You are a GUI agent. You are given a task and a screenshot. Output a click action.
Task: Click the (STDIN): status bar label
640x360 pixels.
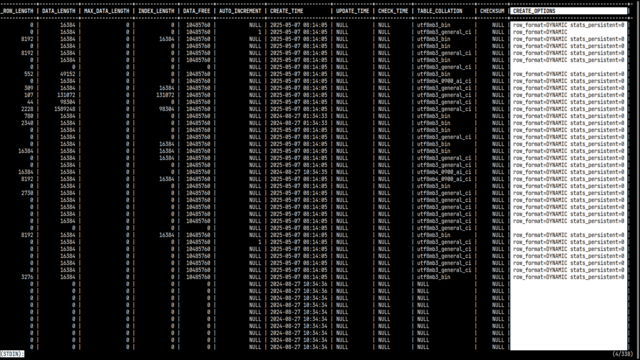click(x=12, y=354)
